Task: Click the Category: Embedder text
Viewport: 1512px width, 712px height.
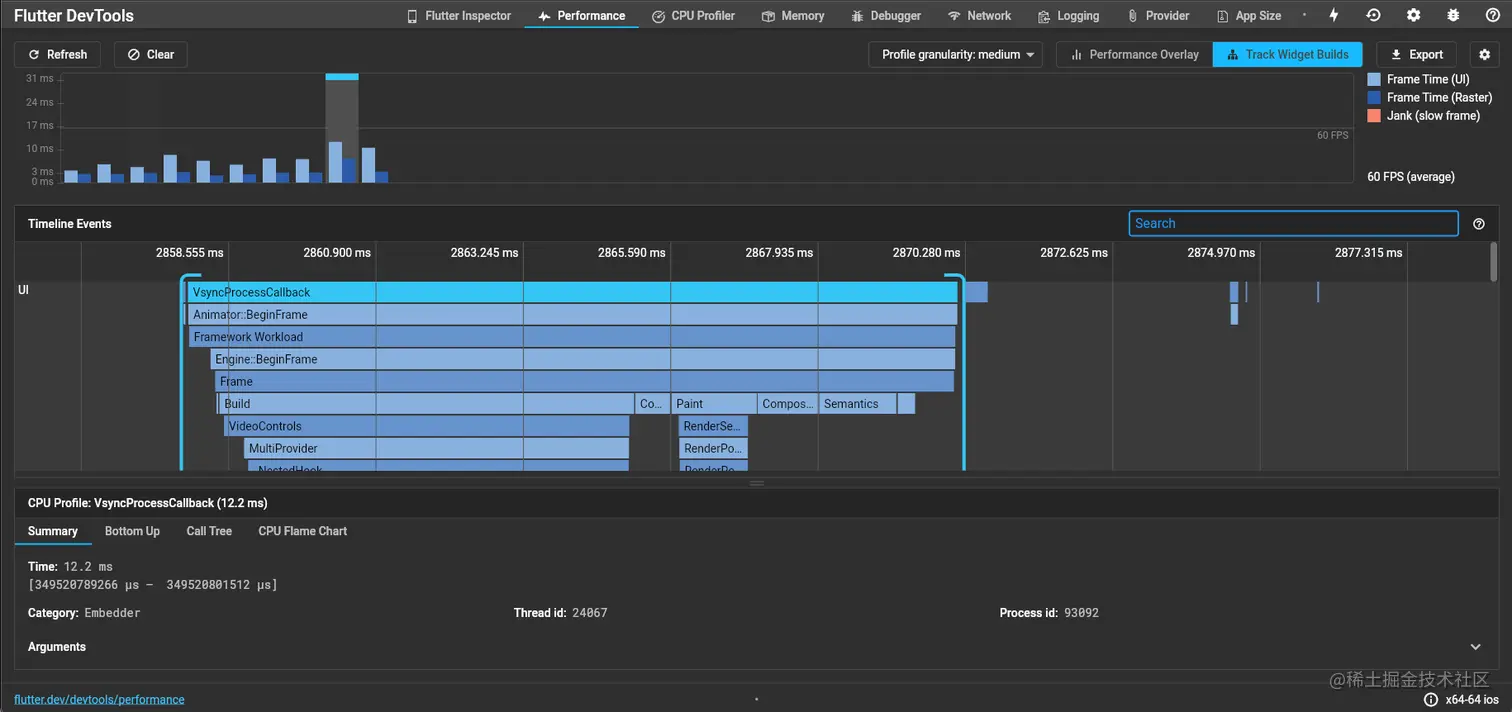Action: [x=84, y=613]
